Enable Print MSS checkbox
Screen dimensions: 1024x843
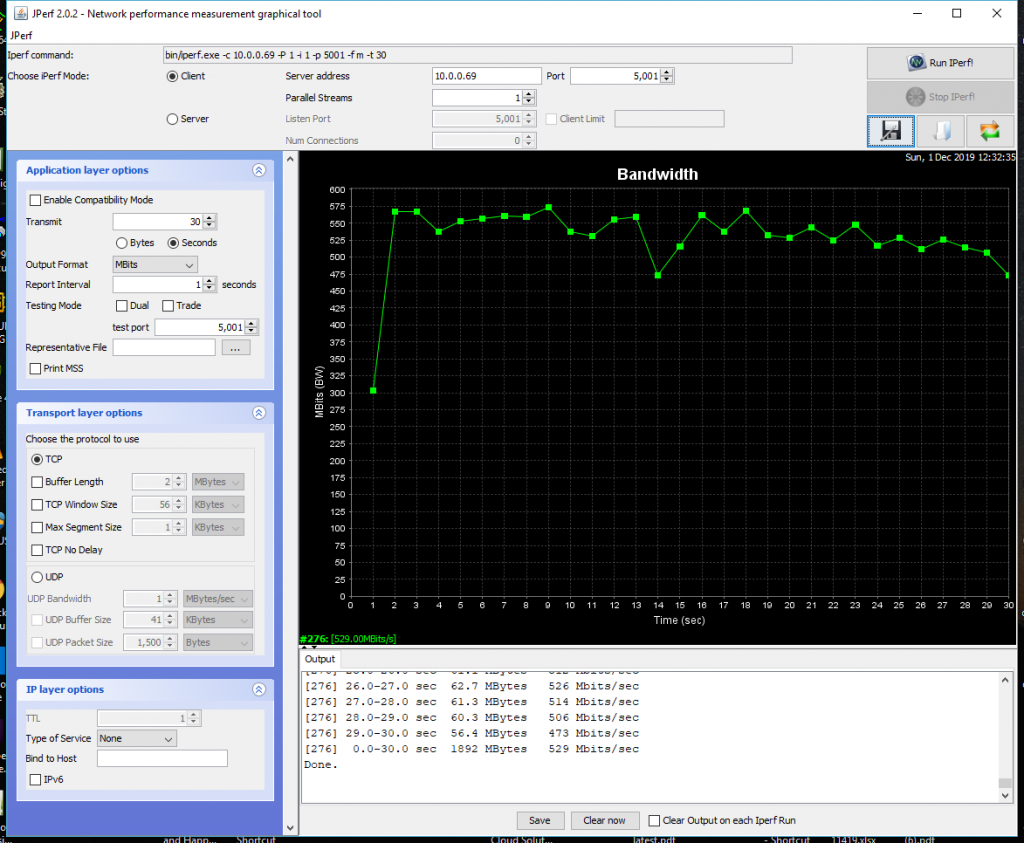click(36, 368)
